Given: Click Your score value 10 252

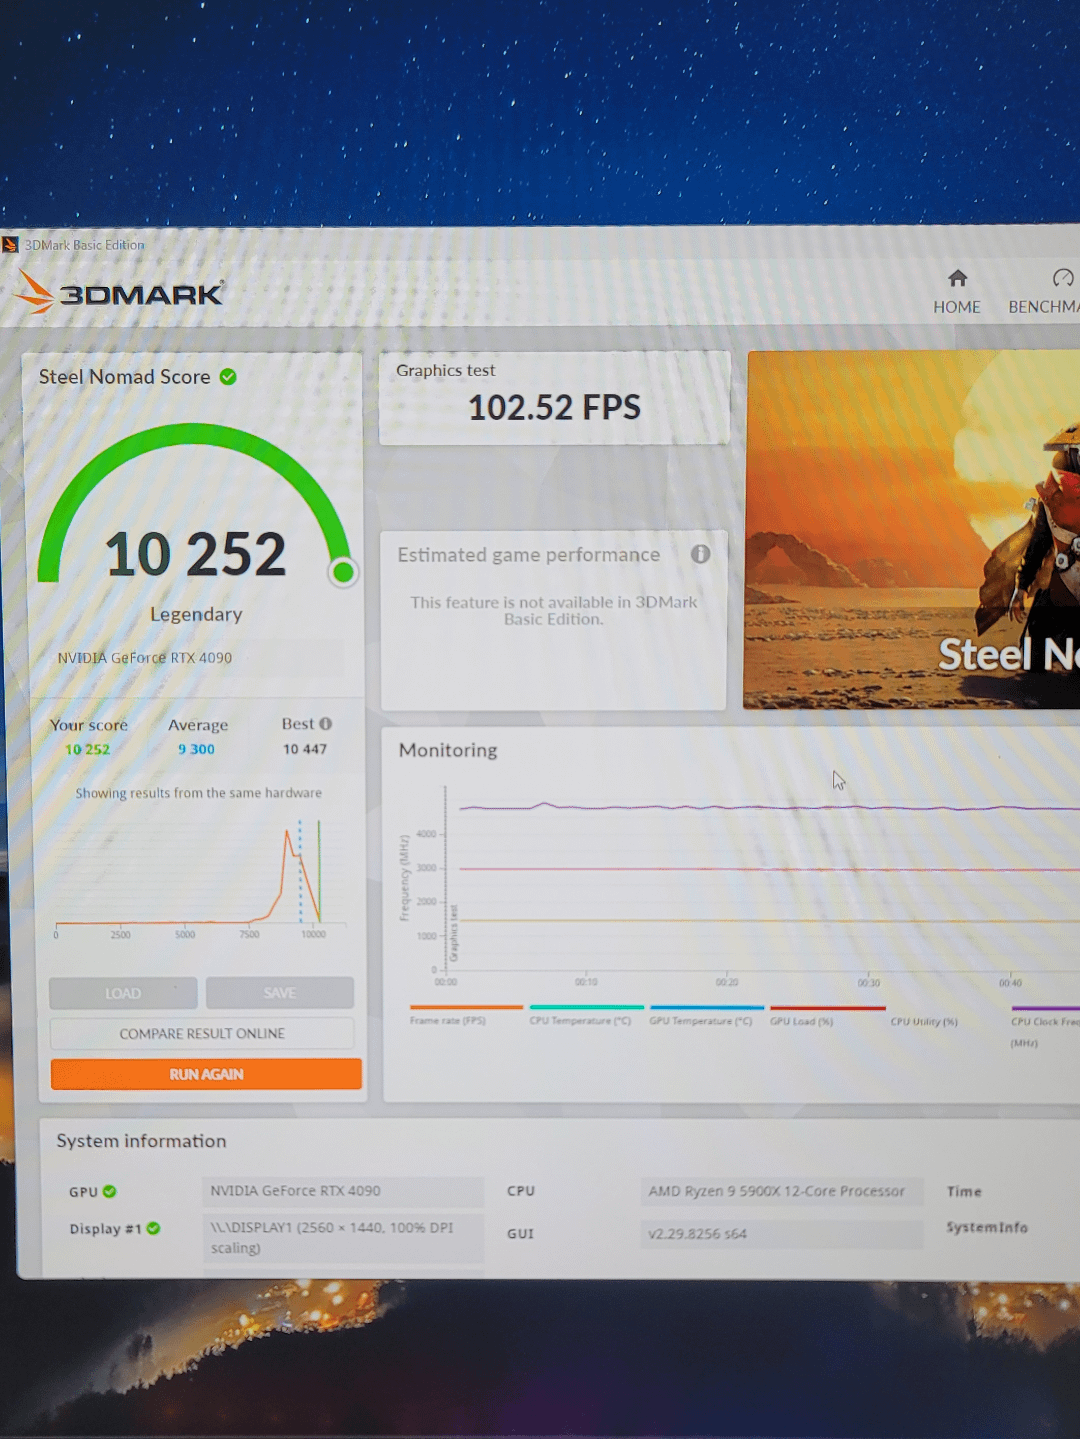Looking at the screenshot, I should click(87, 749).
